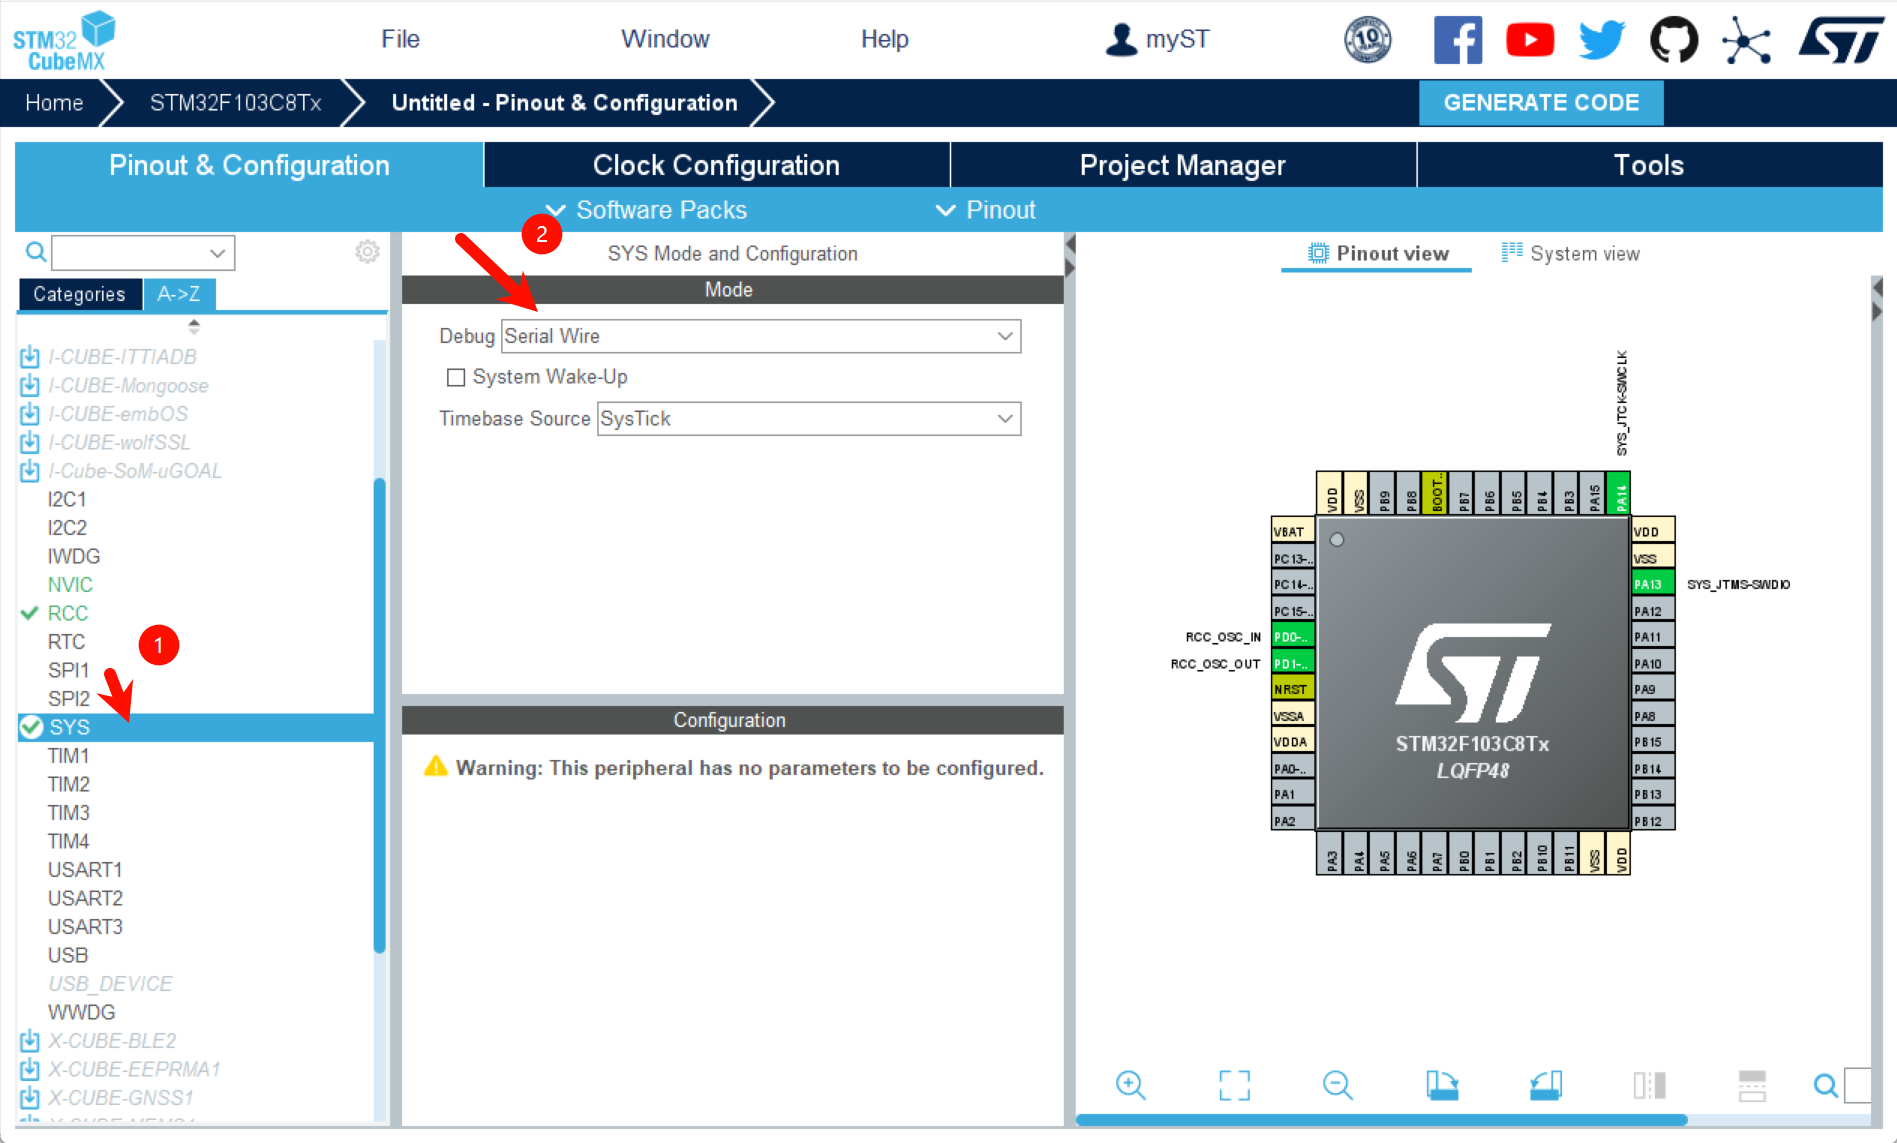Fit chip to pinout view window
1897x1143 pixels.
click(x=1234, y=1085)
